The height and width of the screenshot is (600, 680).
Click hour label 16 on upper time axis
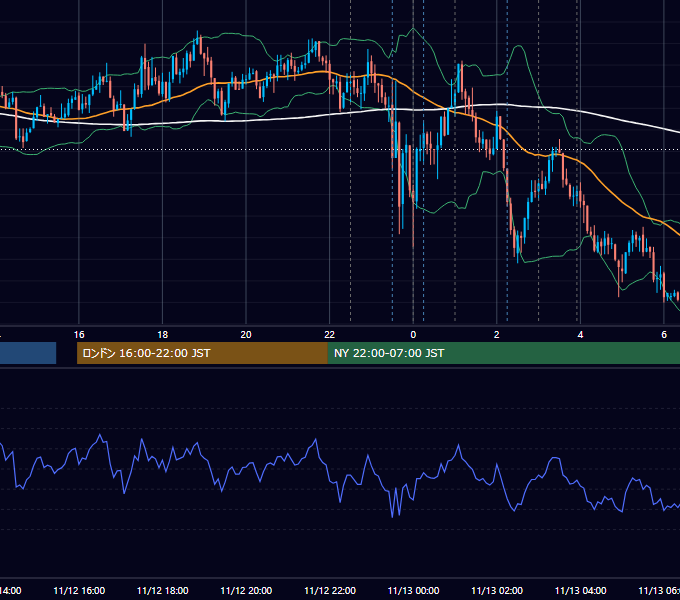79,335
